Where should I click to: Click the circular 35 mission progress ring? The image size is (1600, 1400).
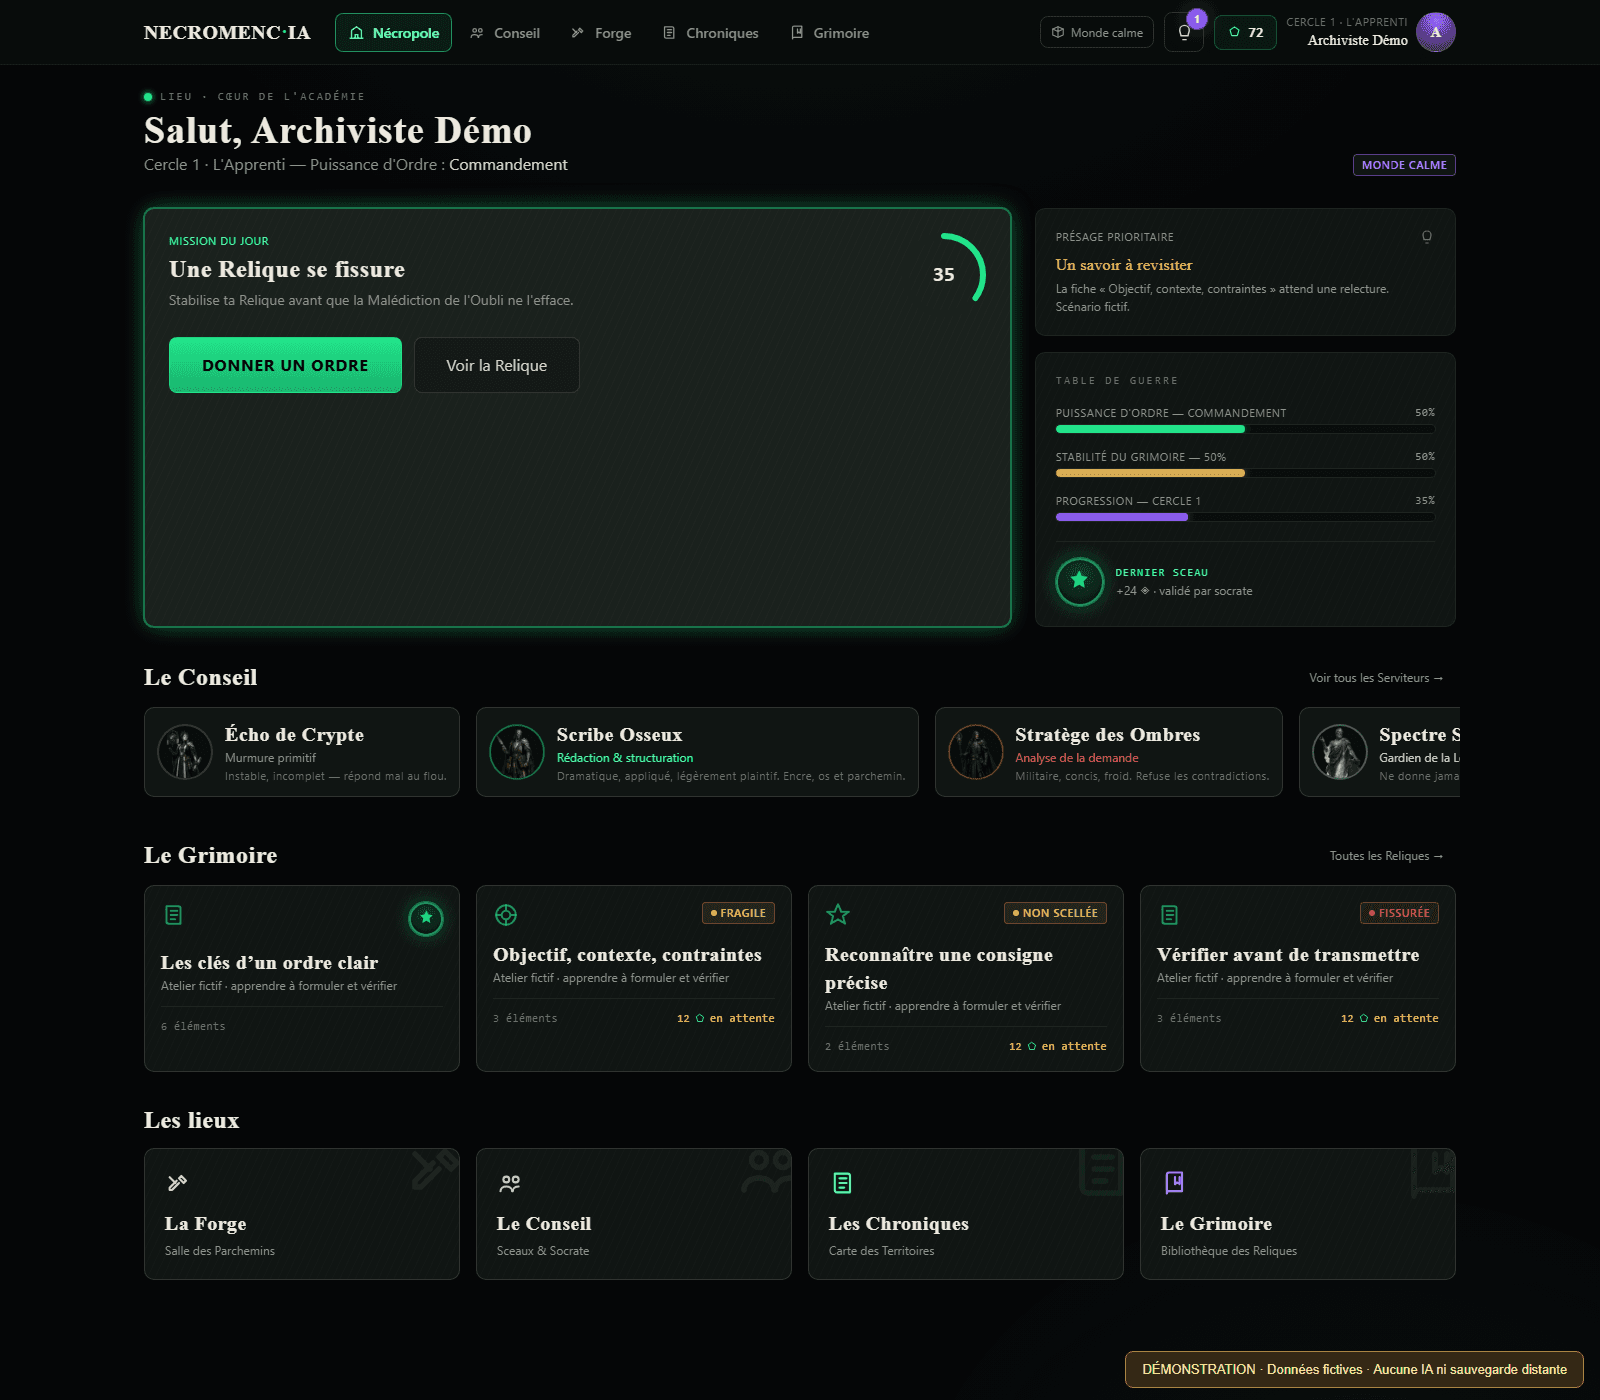[945, 274]
